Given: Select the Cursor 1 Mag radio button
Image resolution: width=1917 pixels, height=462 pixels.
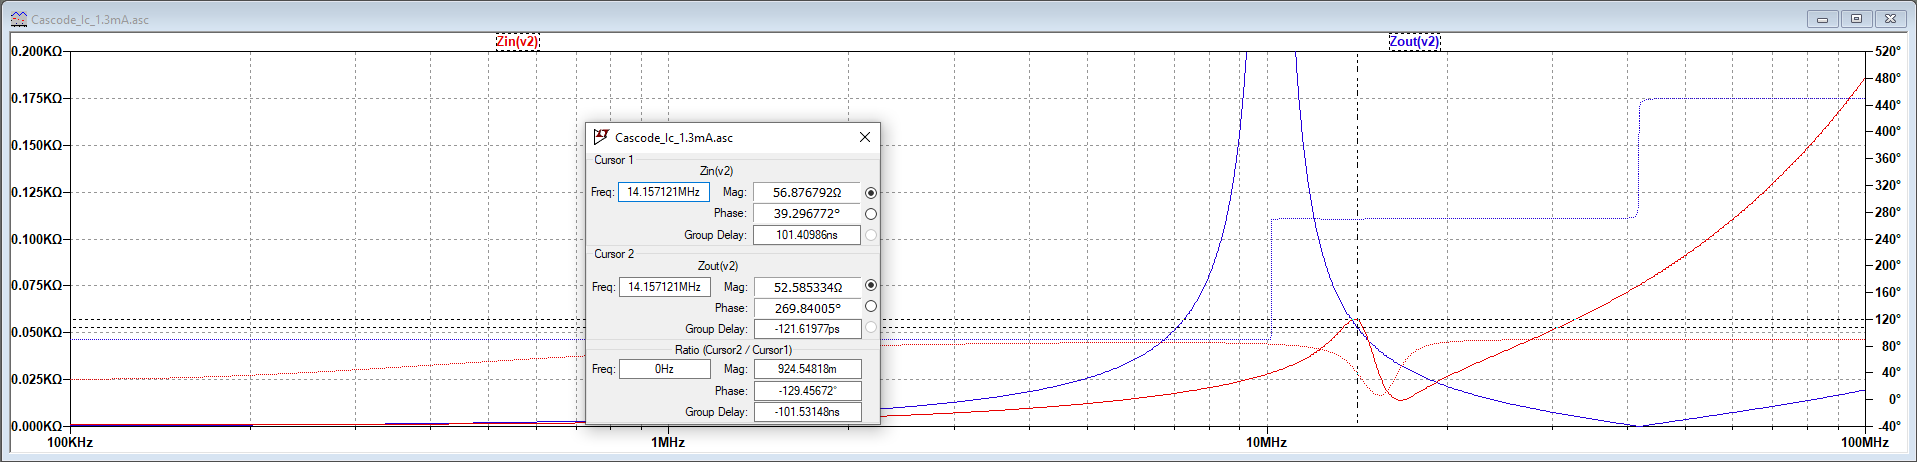Looking at the screenshot, I should (x=871, y=193).
